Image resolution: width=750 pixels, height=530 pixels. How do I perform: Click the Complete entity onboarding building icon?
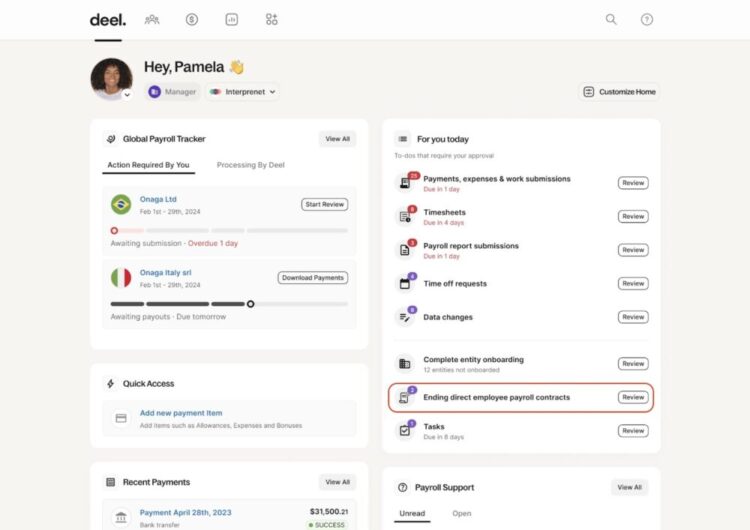tap(405, 364)
